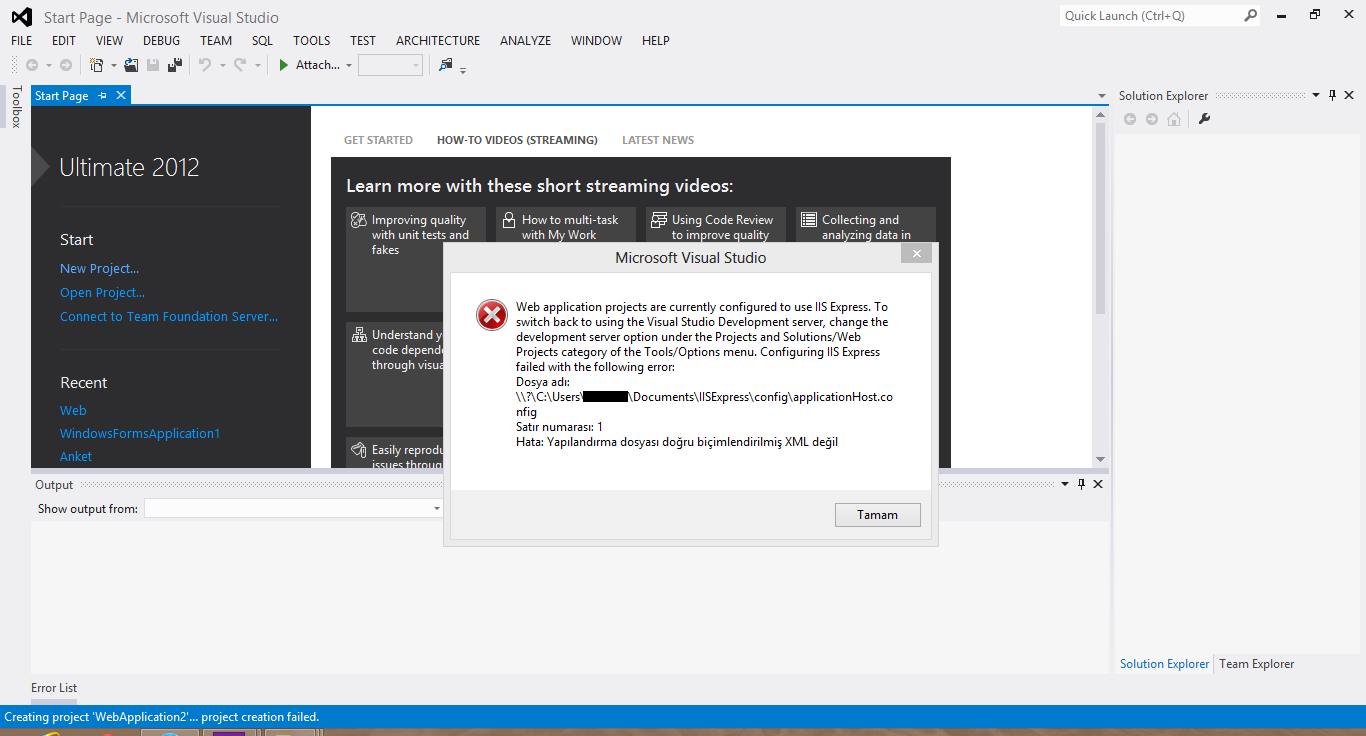Switch to LATEST NEWS tab

point(658,140)
